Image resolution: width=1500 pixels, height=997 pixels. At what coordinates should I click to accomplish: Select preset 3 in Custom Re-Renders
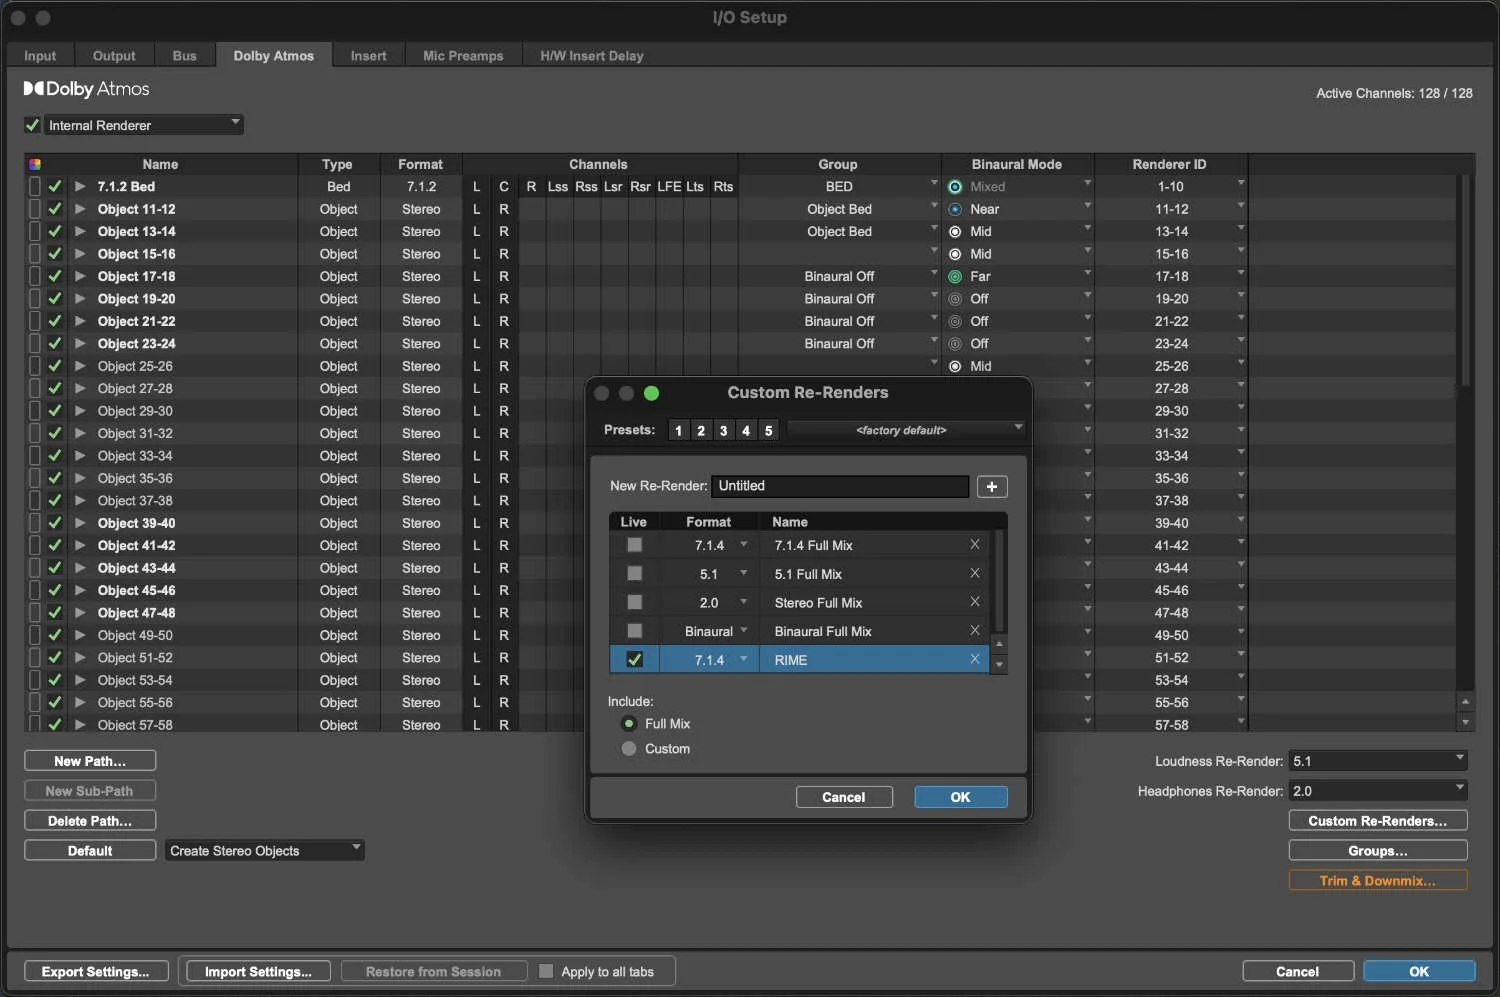(x=723, y=430)
